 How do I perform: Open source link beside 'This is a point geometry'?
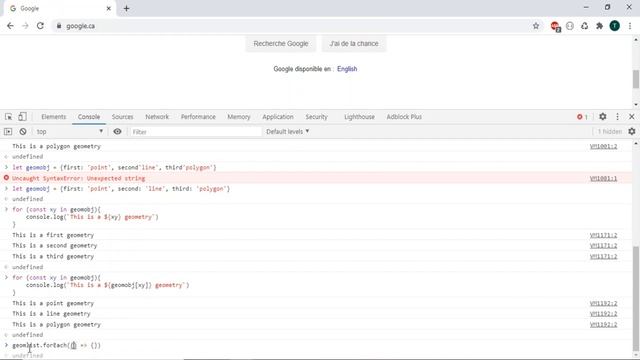pyautogui.click(x=603, y=303)
